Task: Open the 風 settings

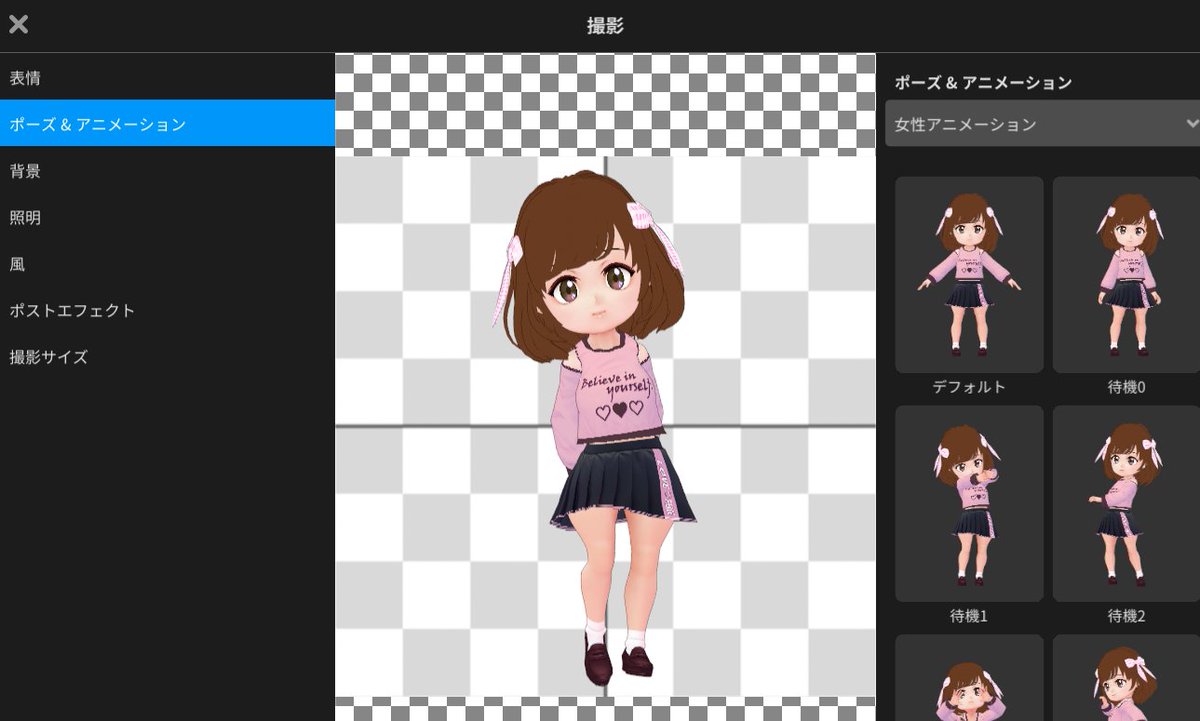Action: [167, 264]
